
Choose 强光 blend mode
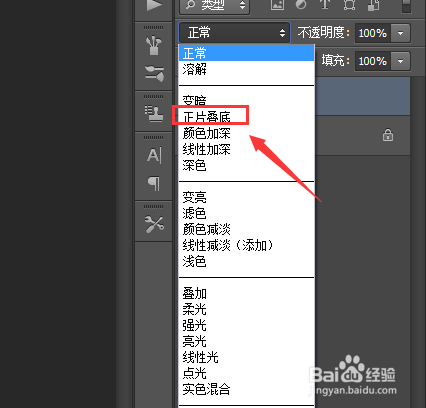(x=247, y=325)
